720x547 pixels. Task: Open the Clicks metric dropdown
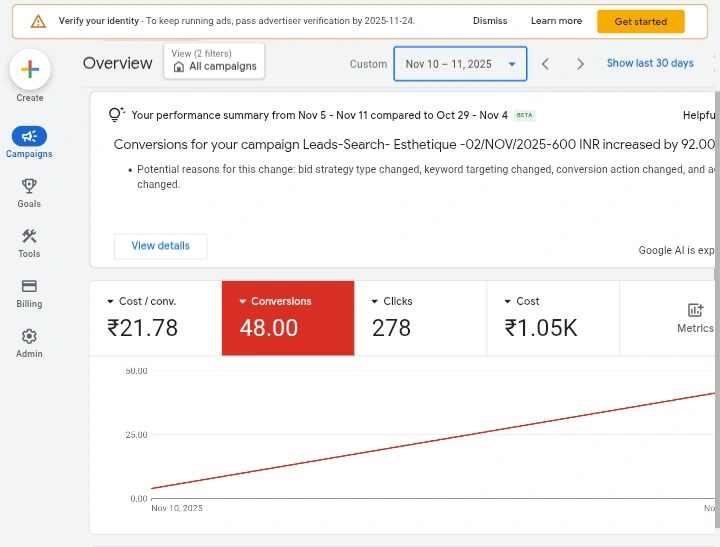pos(375,301)
